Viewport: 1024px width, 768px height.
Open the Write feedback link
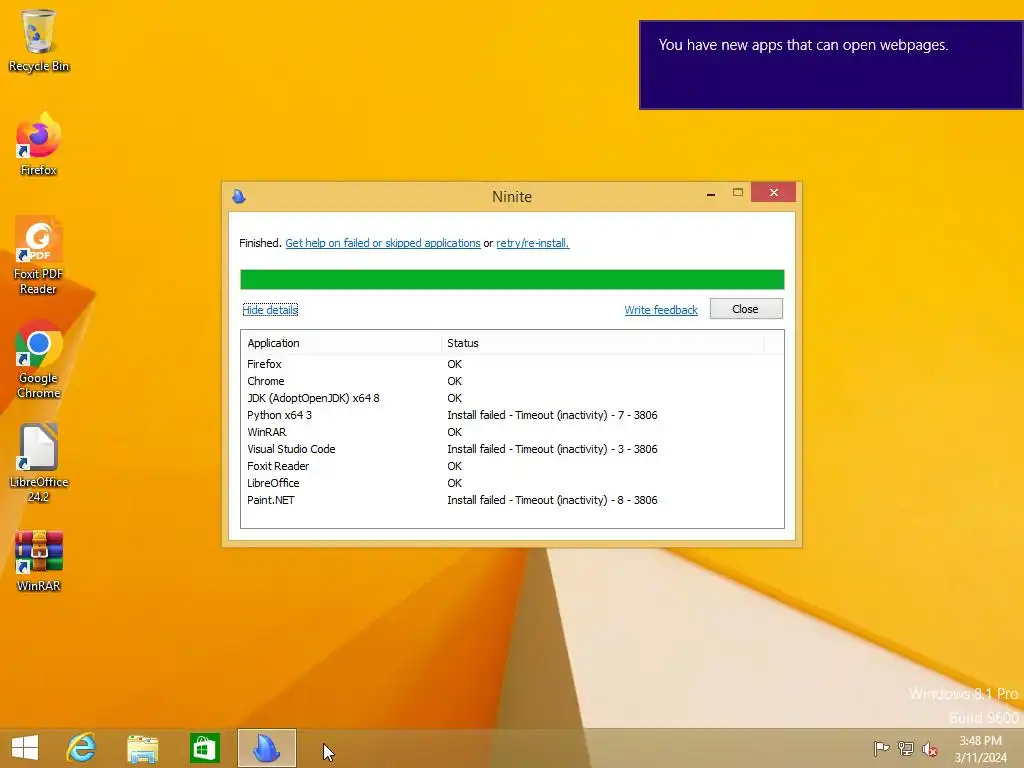click(661, 310)
